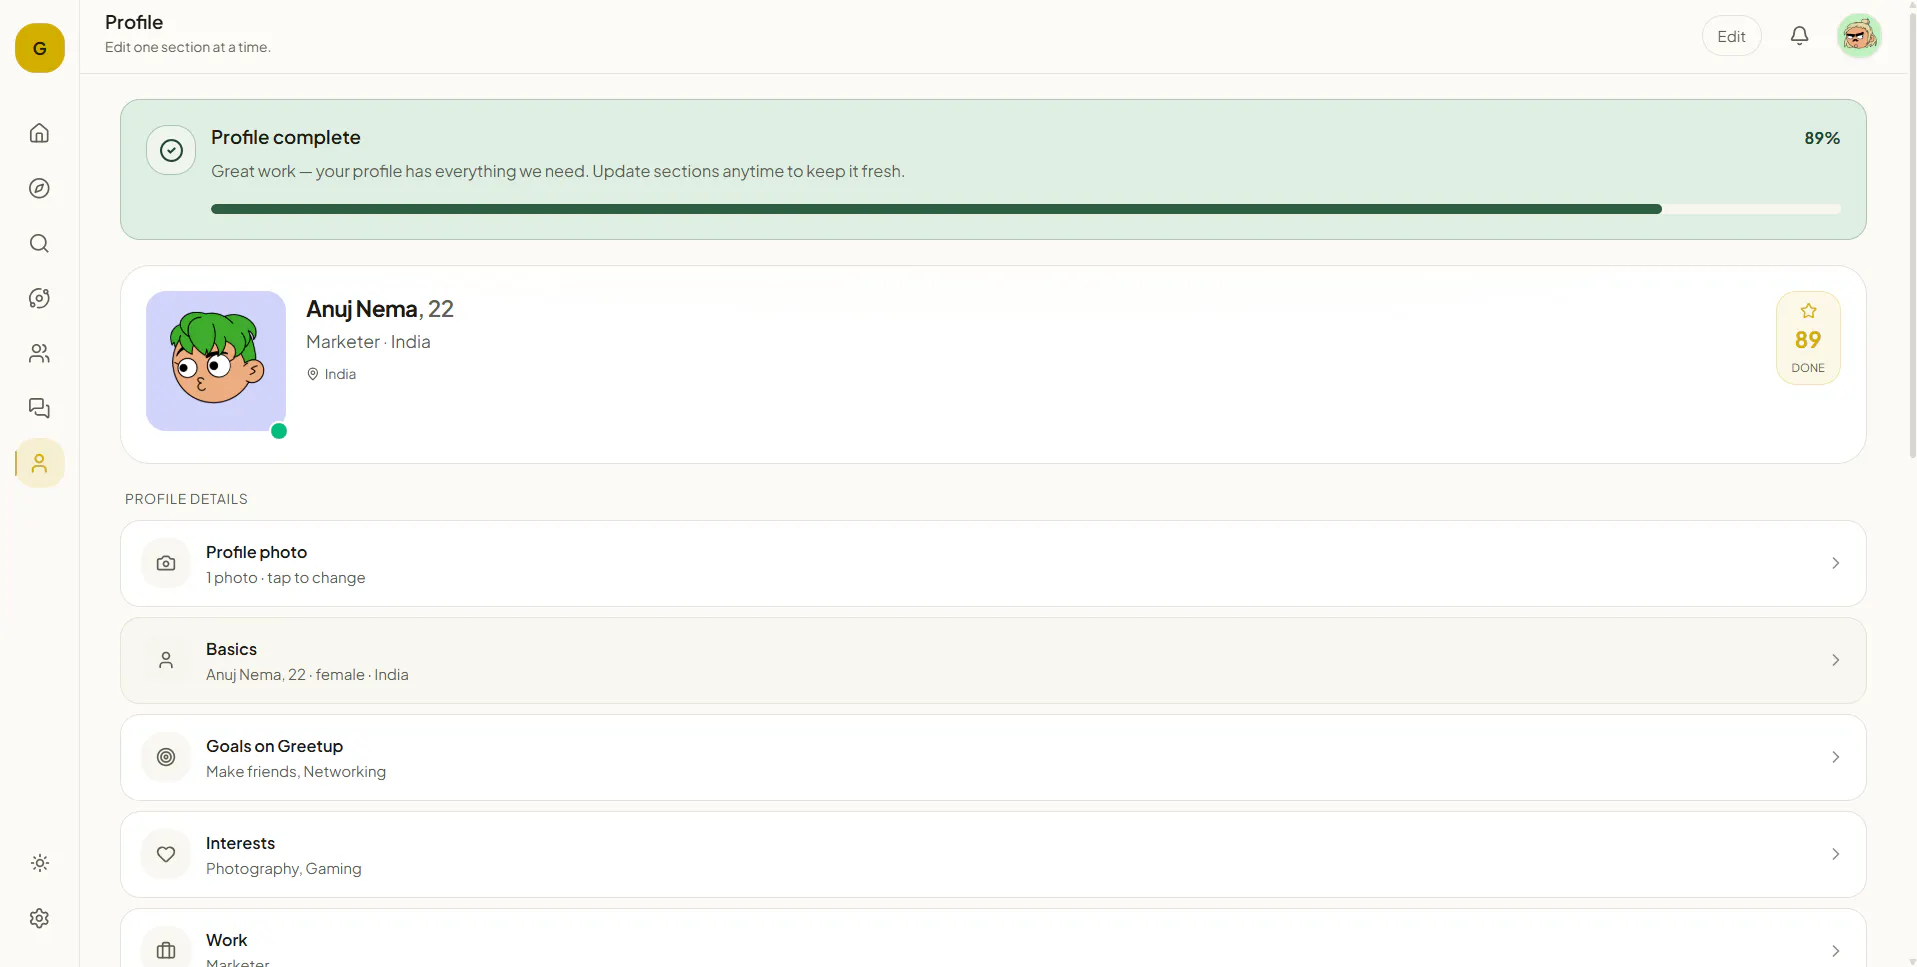Open notifications bell icon
Image resolution: width=1917 pixels, height=967 pixels.
click(x=1799, y=36)
